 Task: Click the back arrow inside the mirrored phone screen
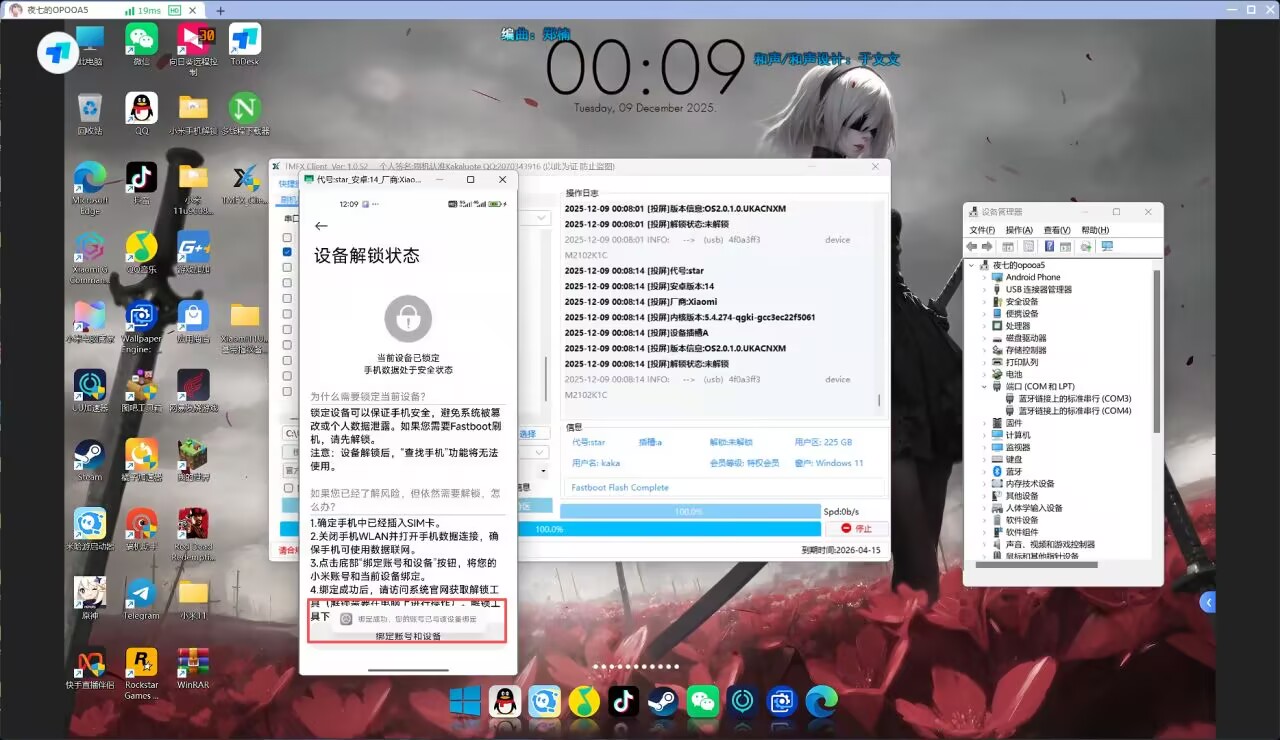[320, 226]
